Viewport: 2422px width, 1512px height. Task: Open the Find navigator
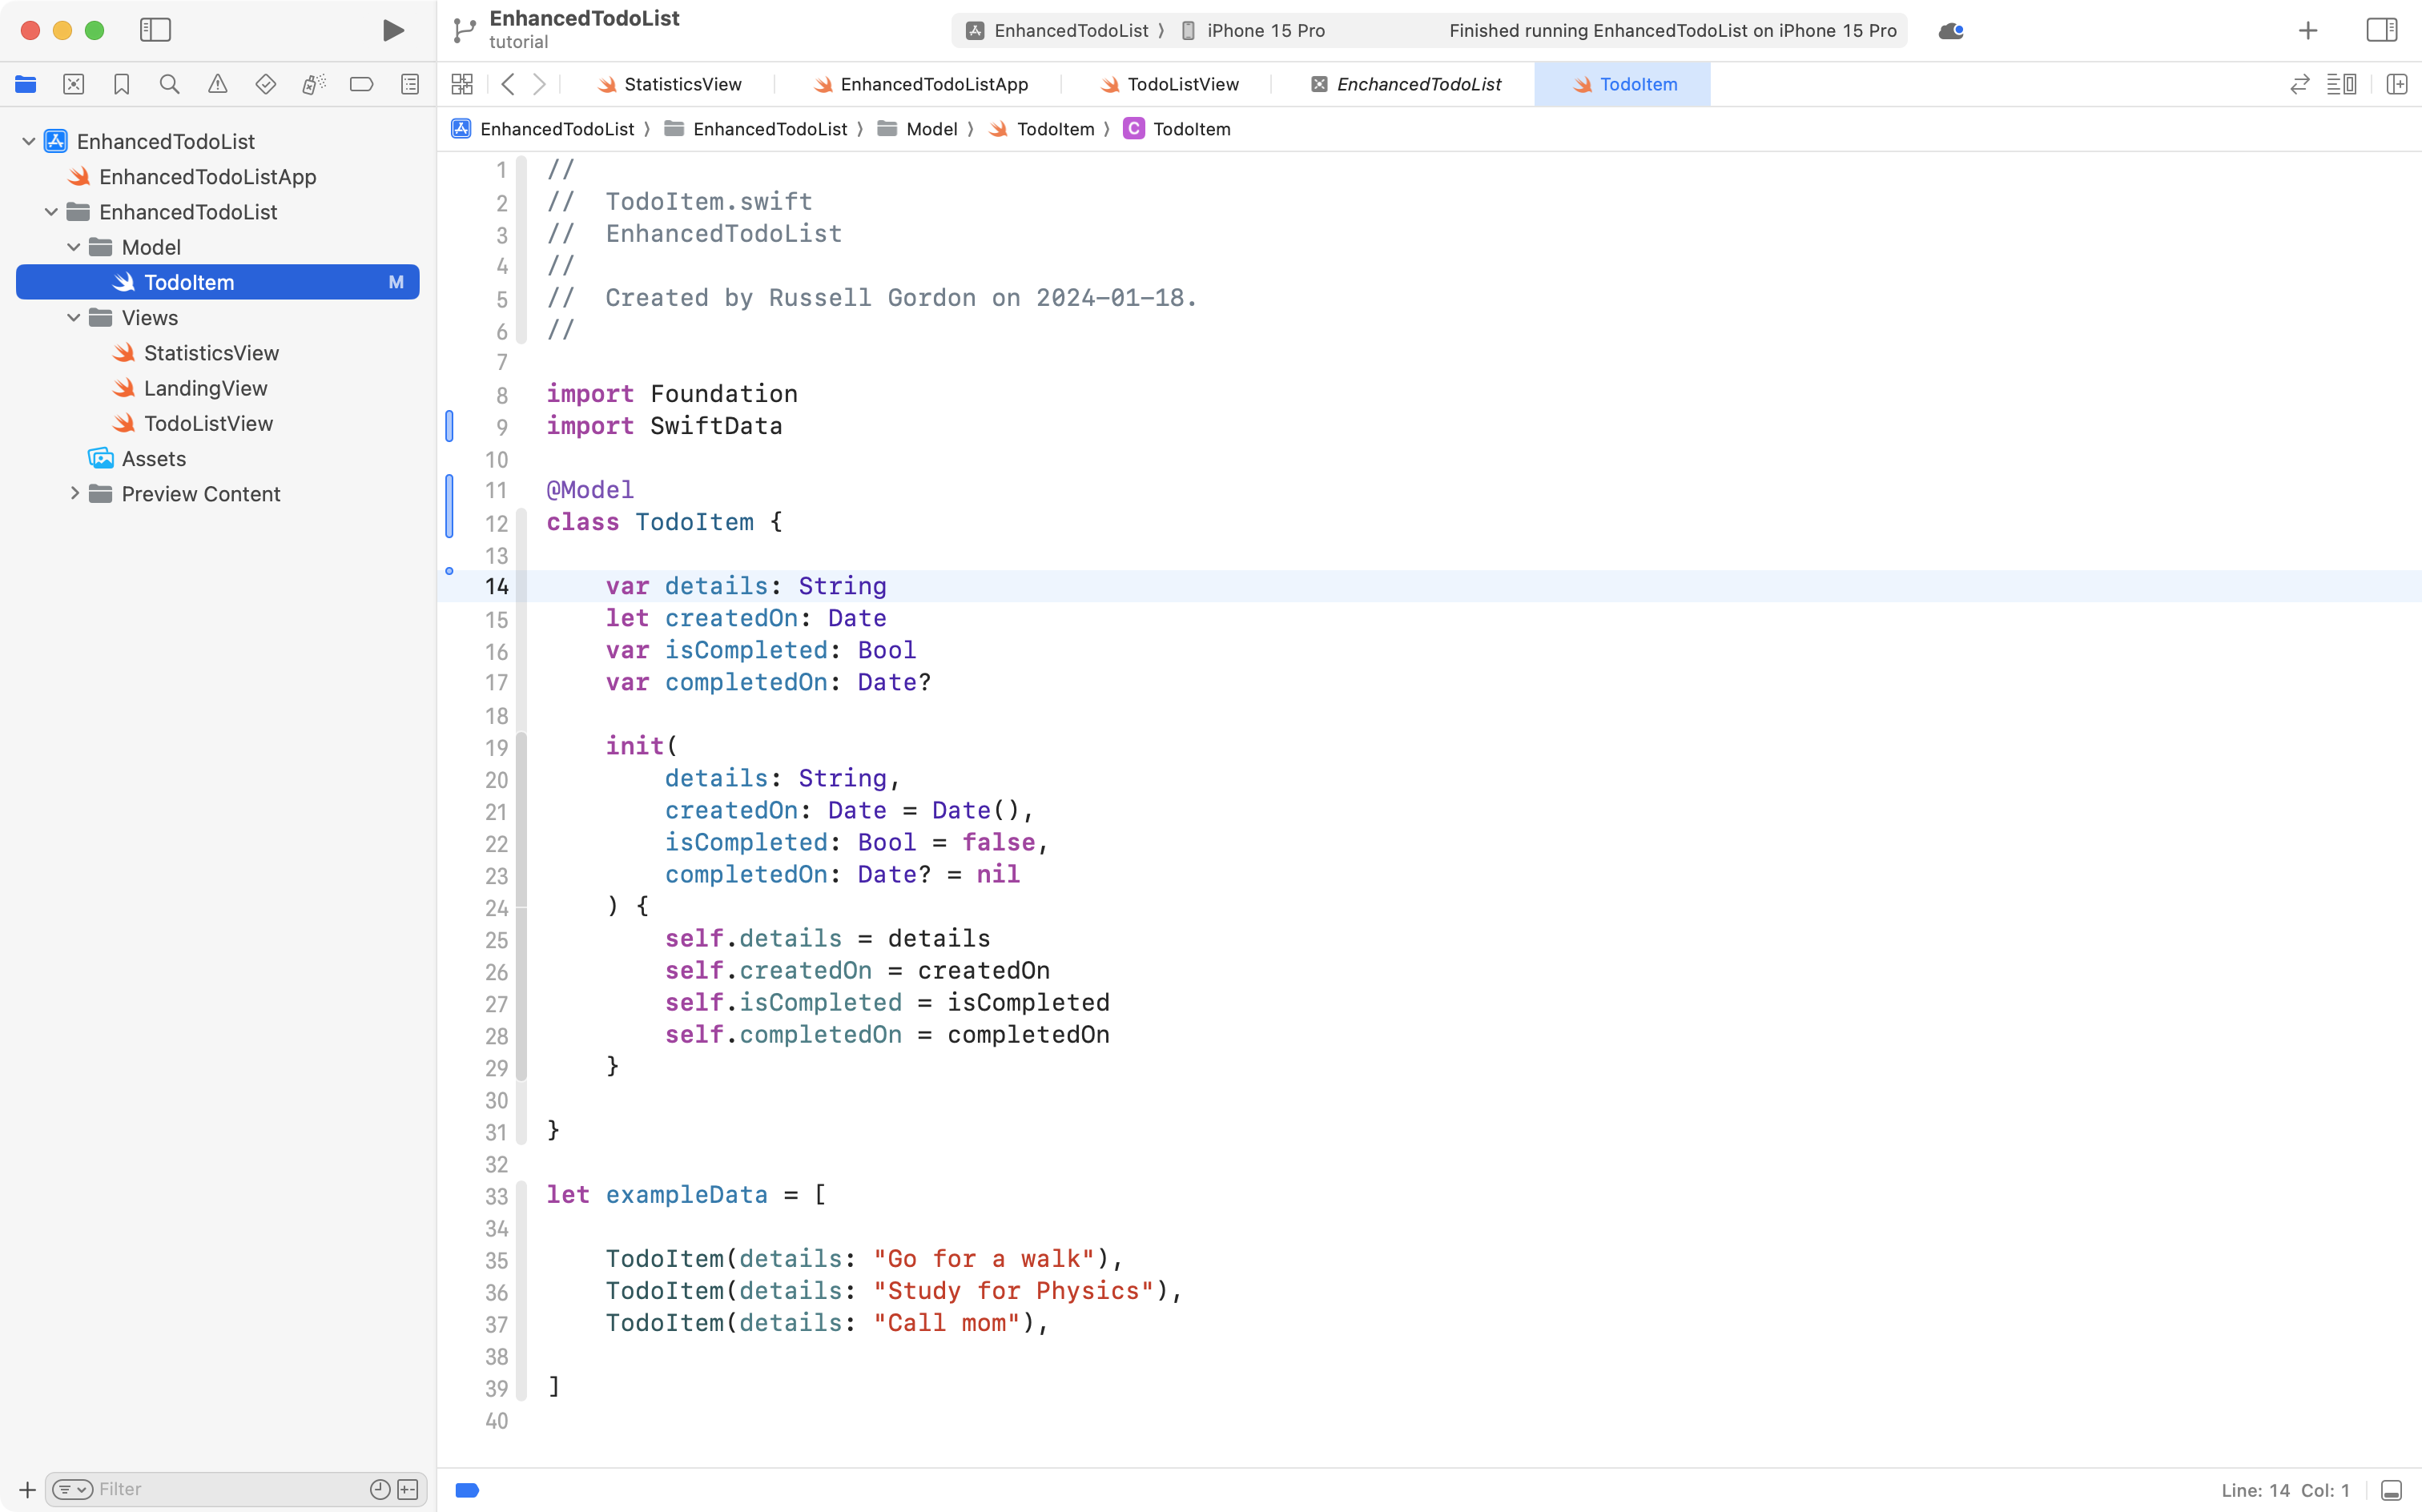[169, 84]
